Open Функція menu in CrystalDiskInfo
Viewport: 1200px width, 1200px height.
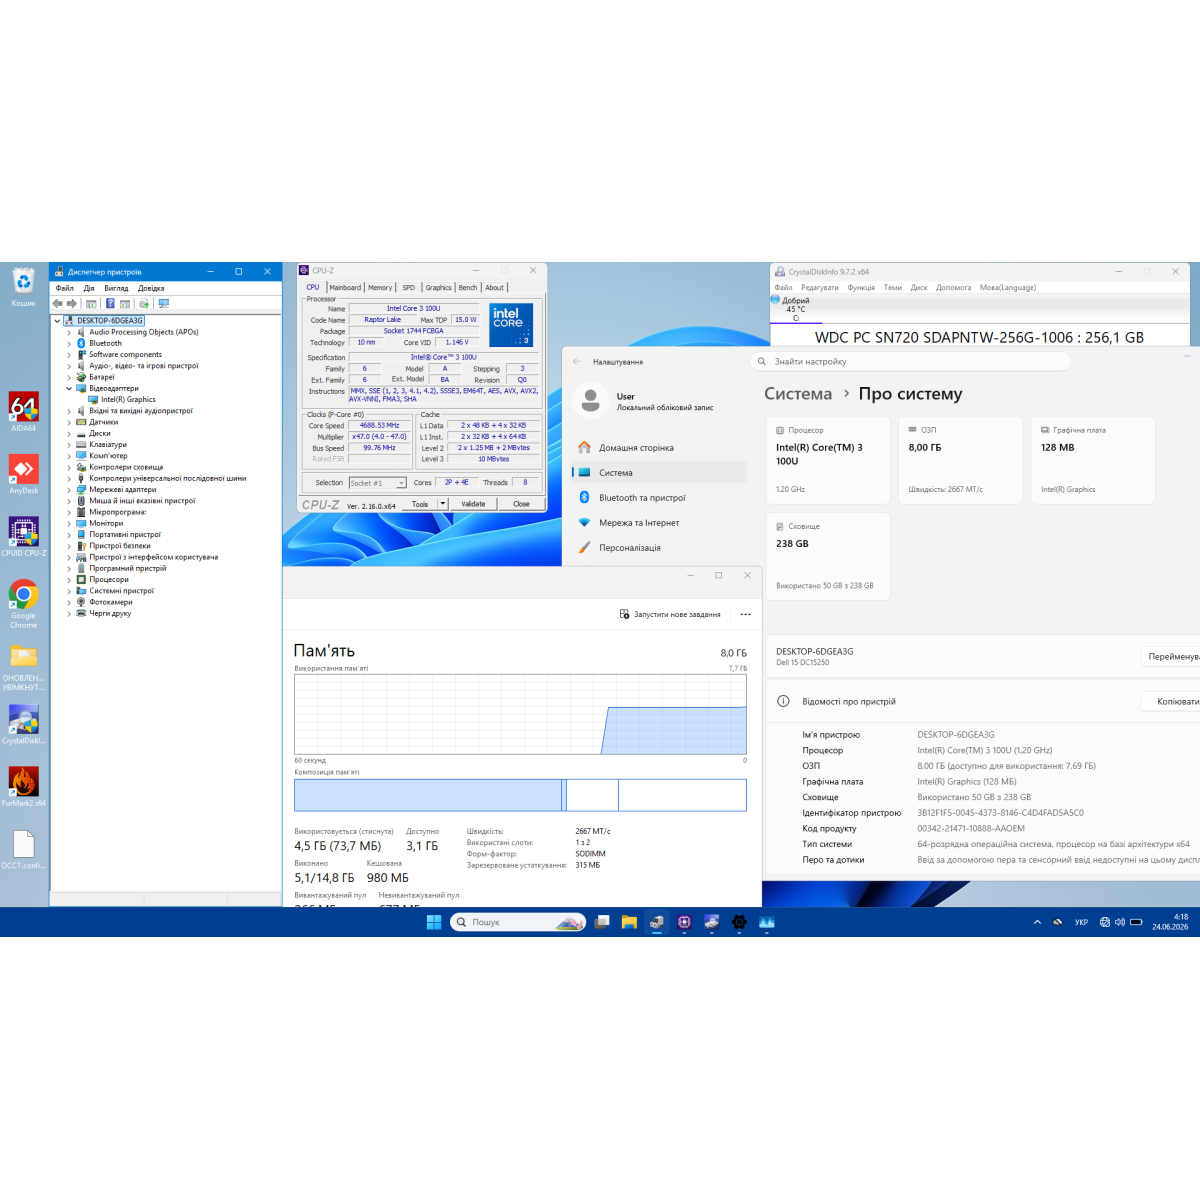coord(861,287)
